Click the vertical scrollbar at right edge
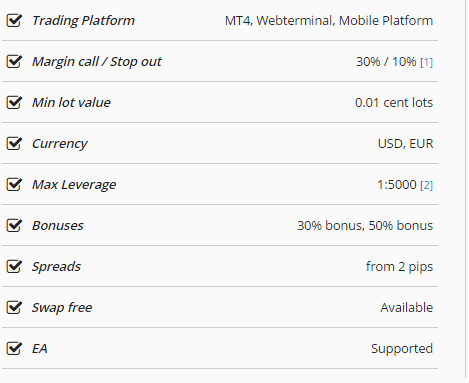Screen dimensions: 469x383 (467, 189)
